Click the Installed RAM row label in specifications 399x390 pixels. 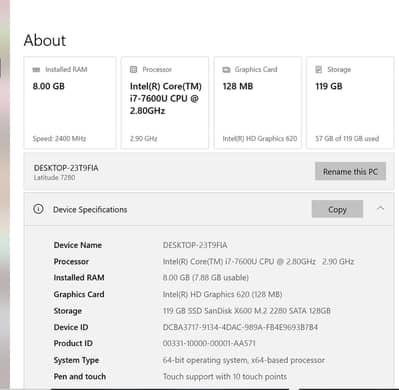click(x=79, y=277)
